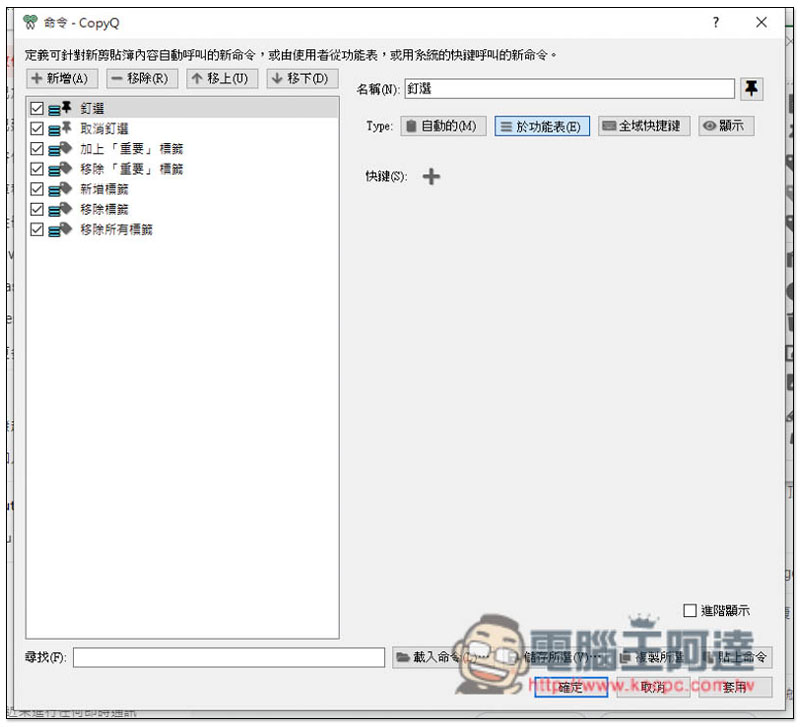Image resolution: width=800 pixels, height=727 pixels.
Task: Focus the 名稱(N) name input field
Action: (569, 89)
